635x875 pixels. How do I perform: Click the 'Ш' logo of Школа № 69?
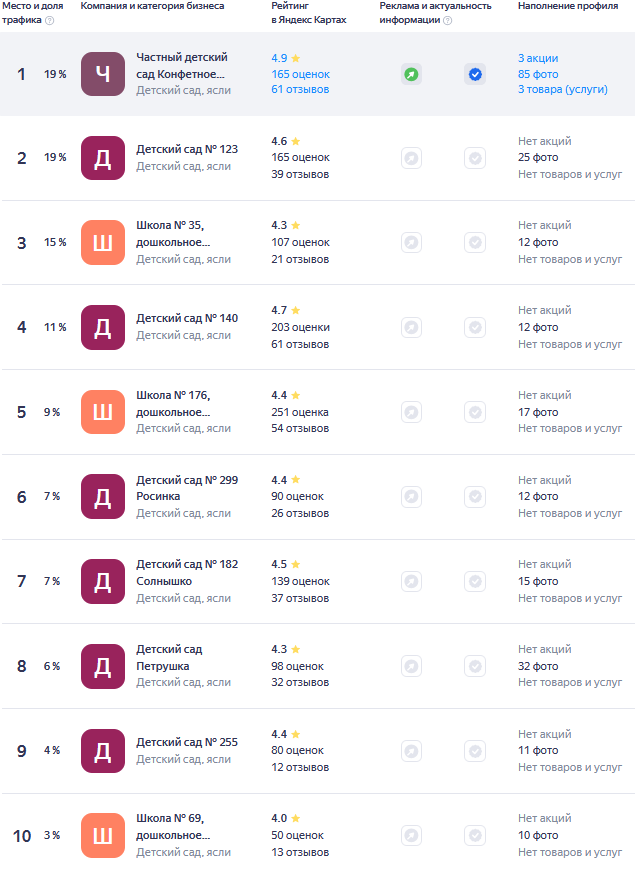[x=103, y=835]
